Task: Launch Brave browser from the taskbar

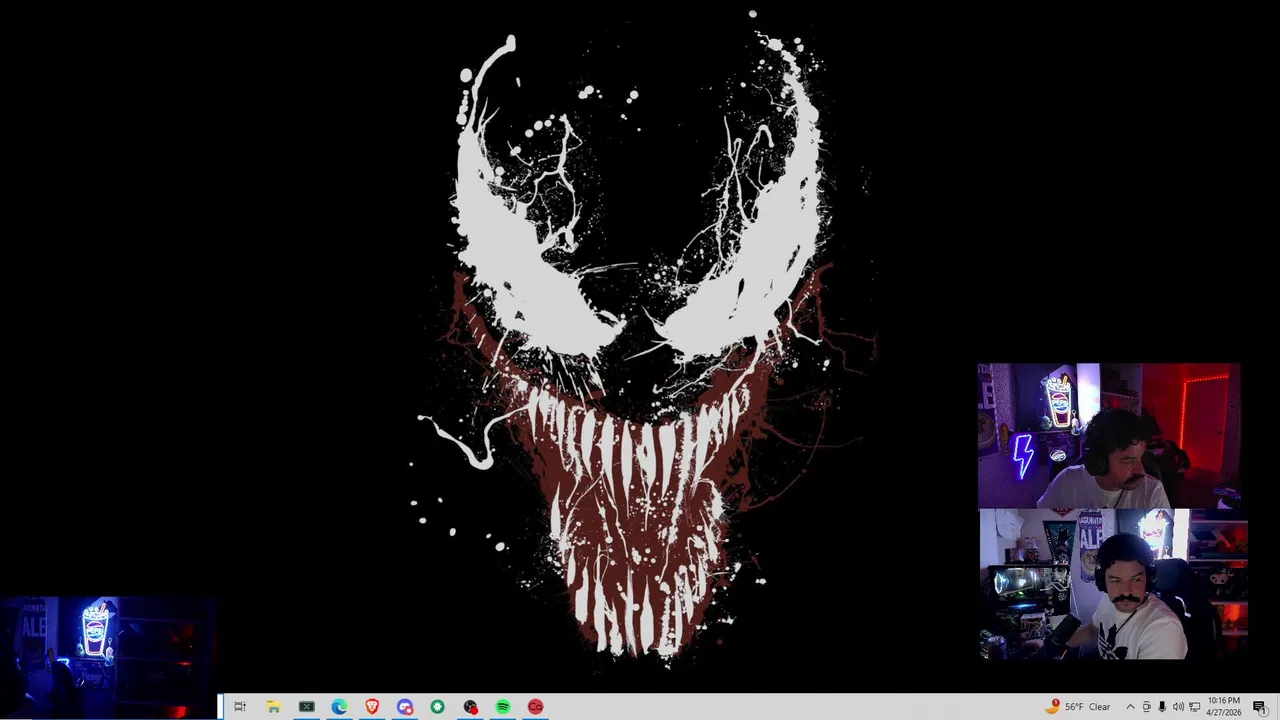Action: pyautogui.click(x=372, y=707)
